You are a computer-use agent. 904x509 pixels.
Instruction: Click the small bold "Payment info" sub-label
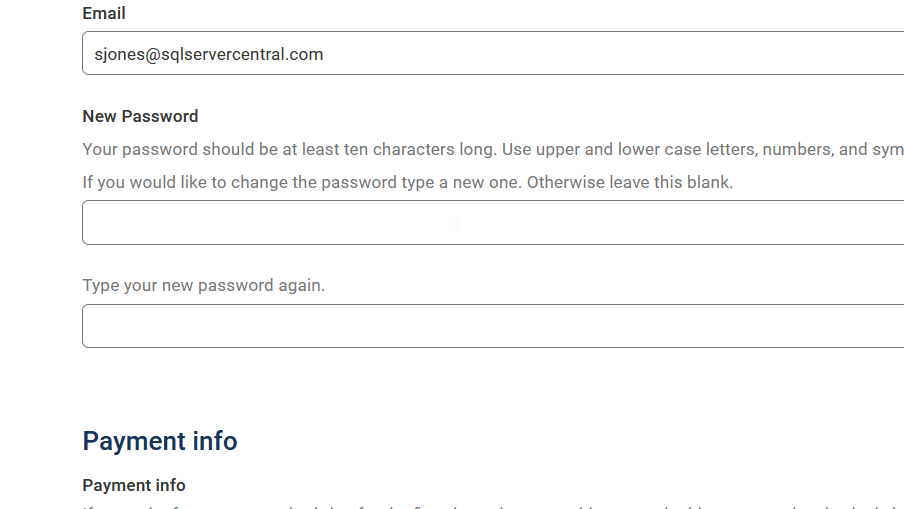[x=134, y=485]
